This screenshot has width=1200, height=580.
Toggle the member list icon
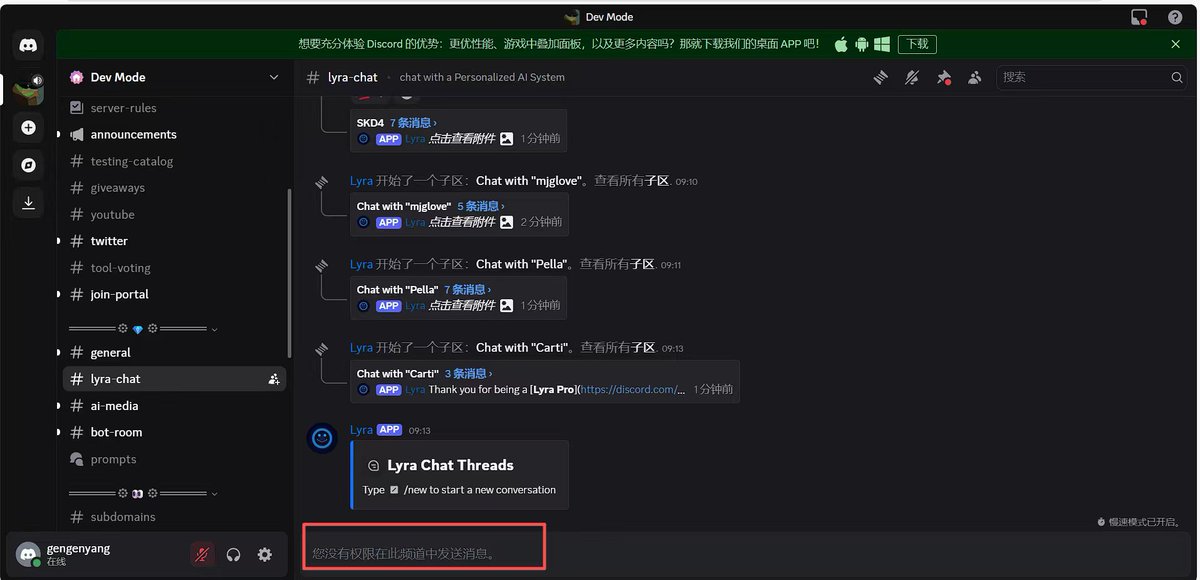tap(974, 77)
